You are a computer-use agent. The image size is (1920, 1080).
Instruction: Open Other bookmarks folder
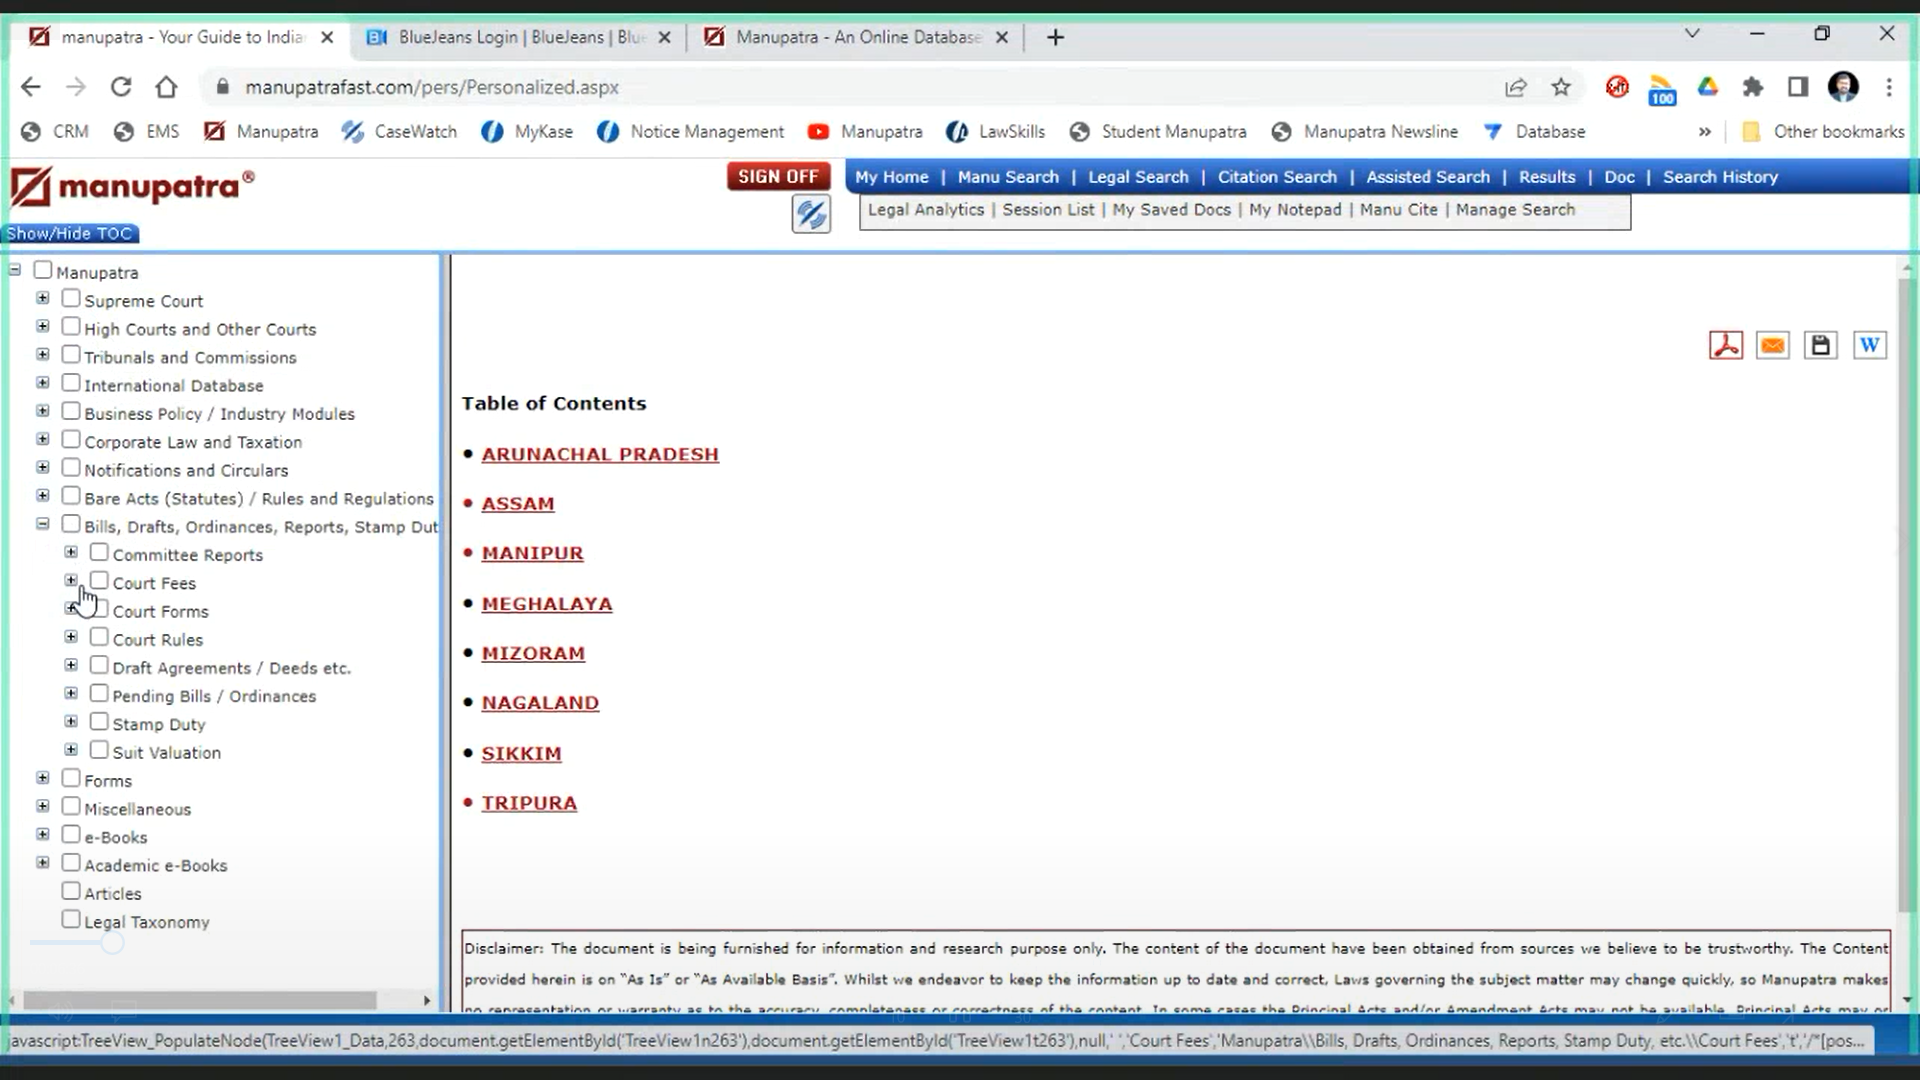(x=1822, y=131)
